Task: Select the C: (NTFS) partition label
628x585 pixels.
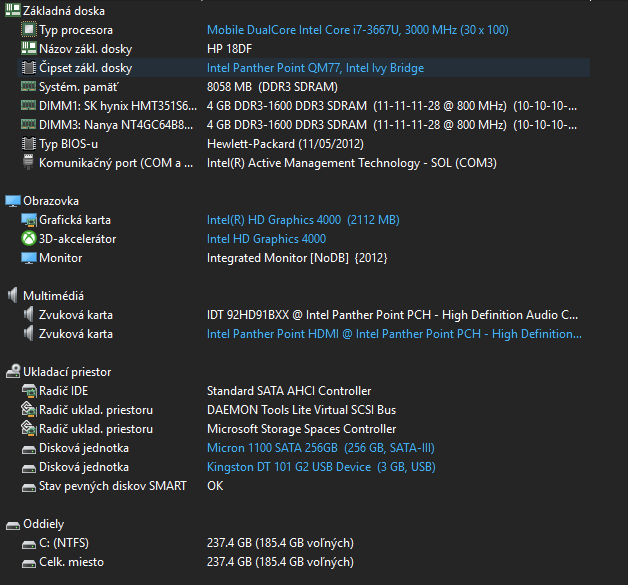Action: (x=64, y=543)
